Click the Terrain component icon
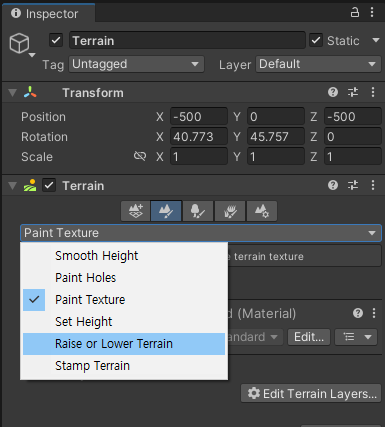Screen dimensions: 385x427 click(30, 185)
